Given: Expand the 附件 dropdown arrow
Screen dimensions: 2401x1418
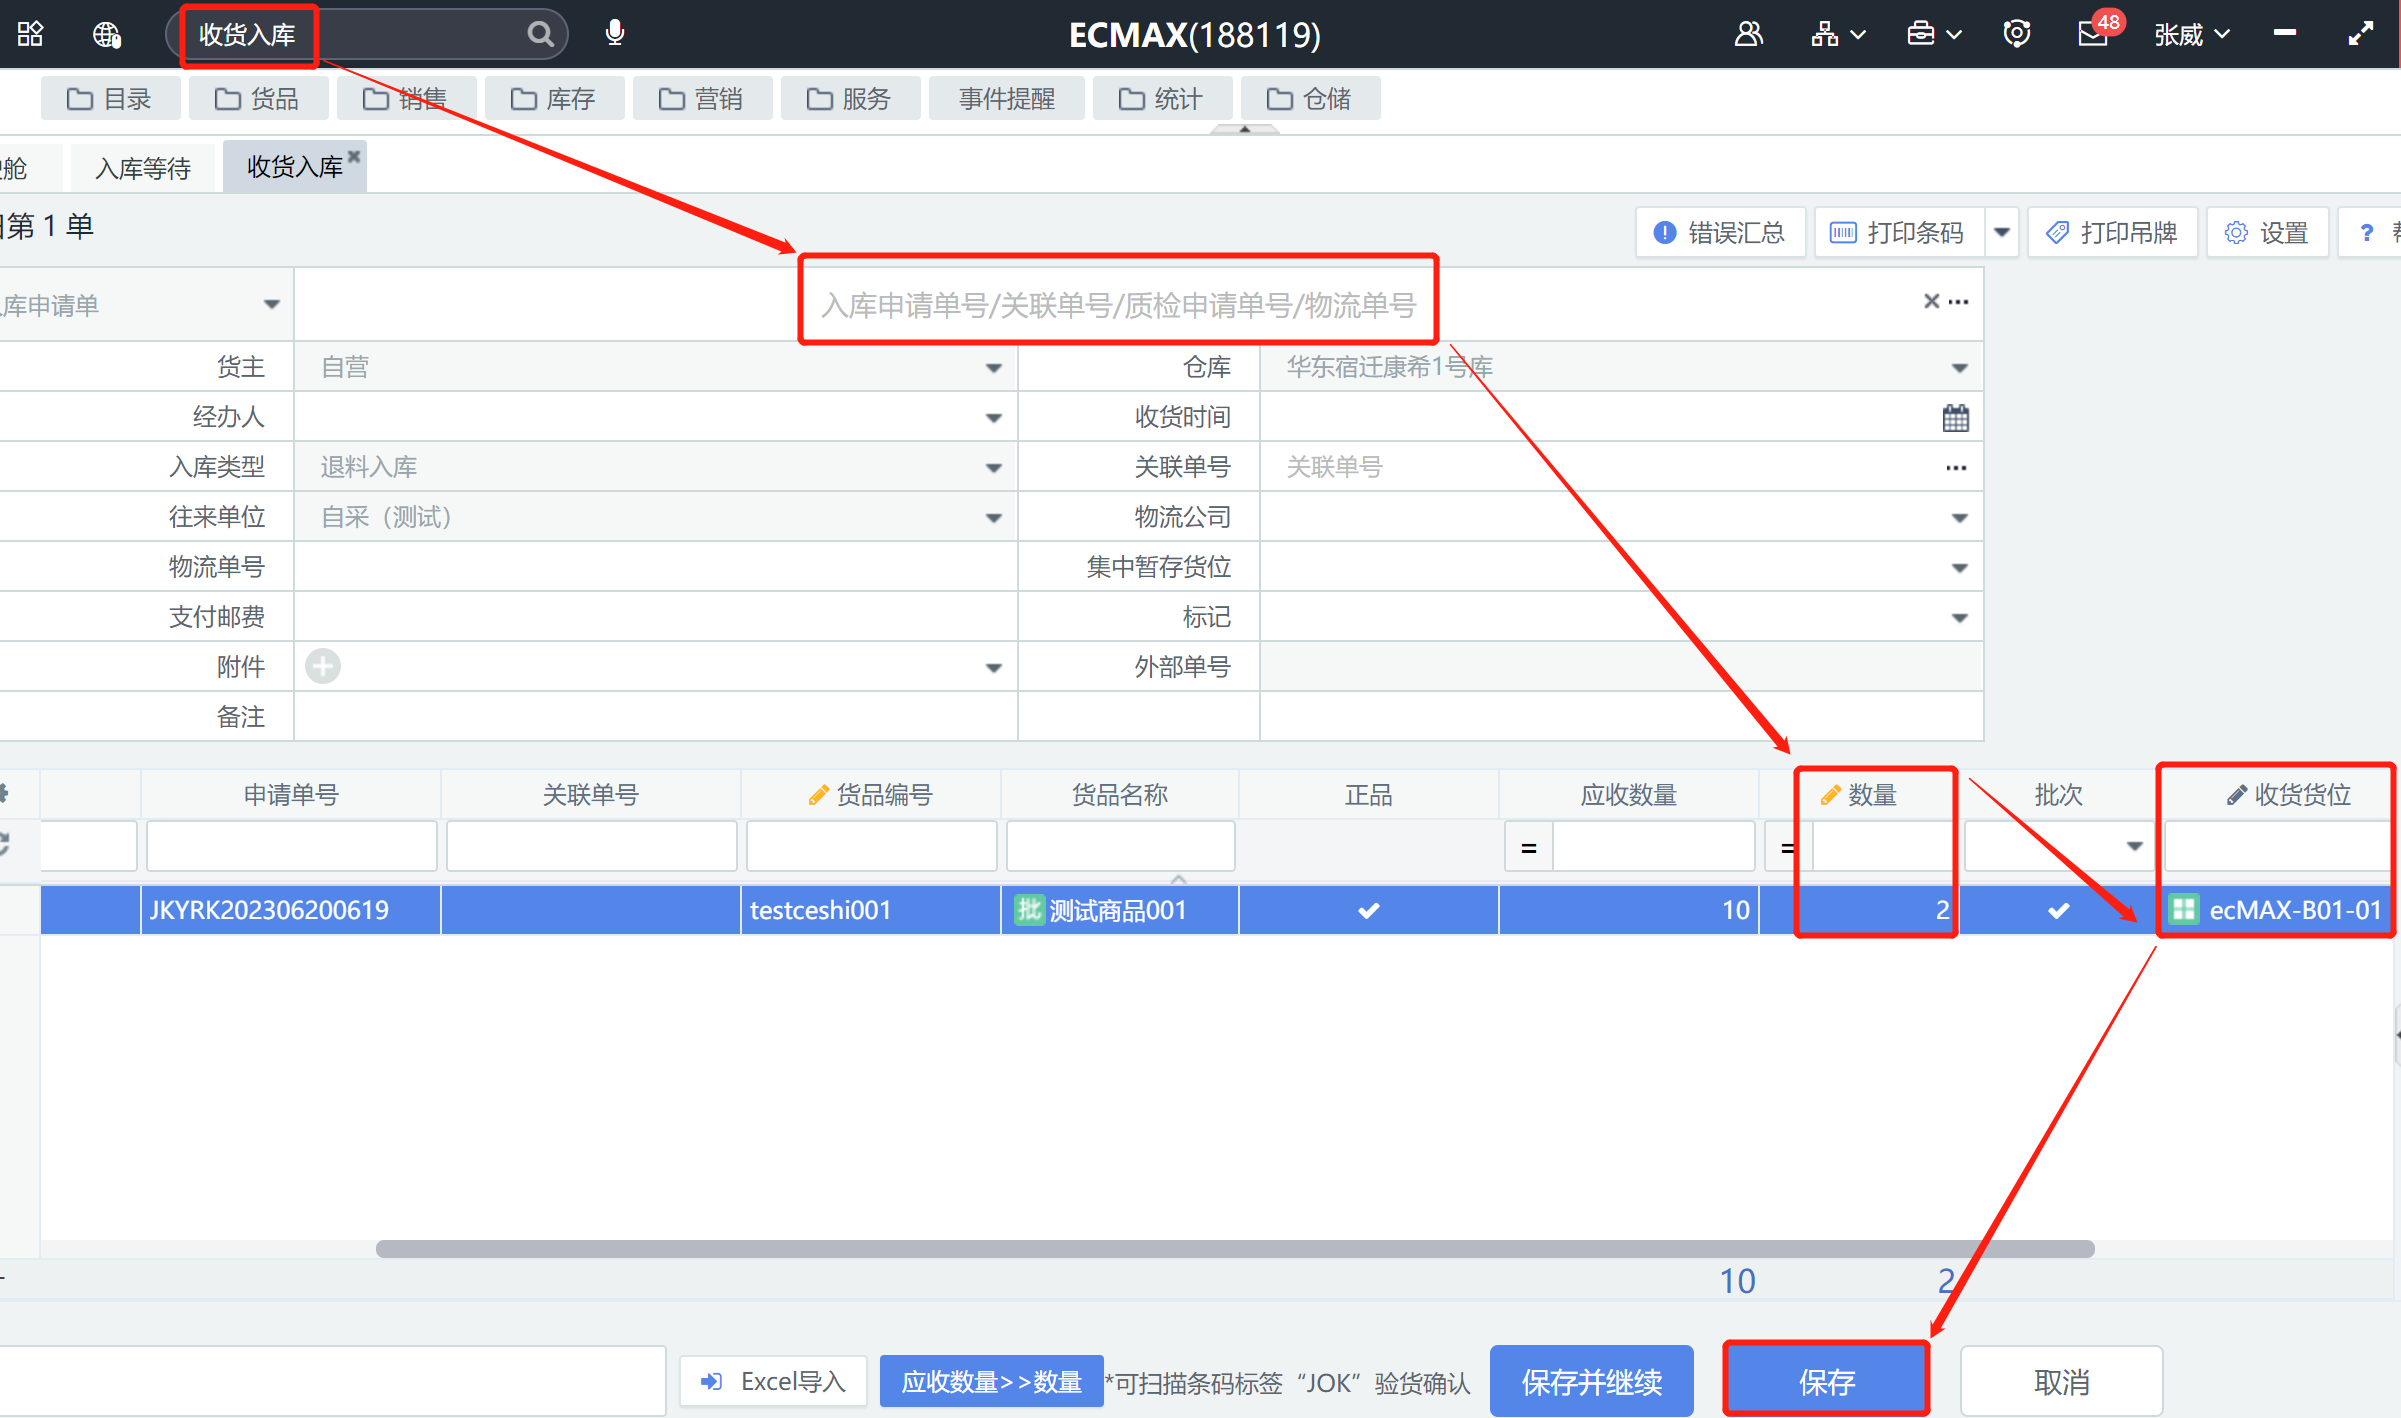Looking at the screenshot, I should (993, 667).
